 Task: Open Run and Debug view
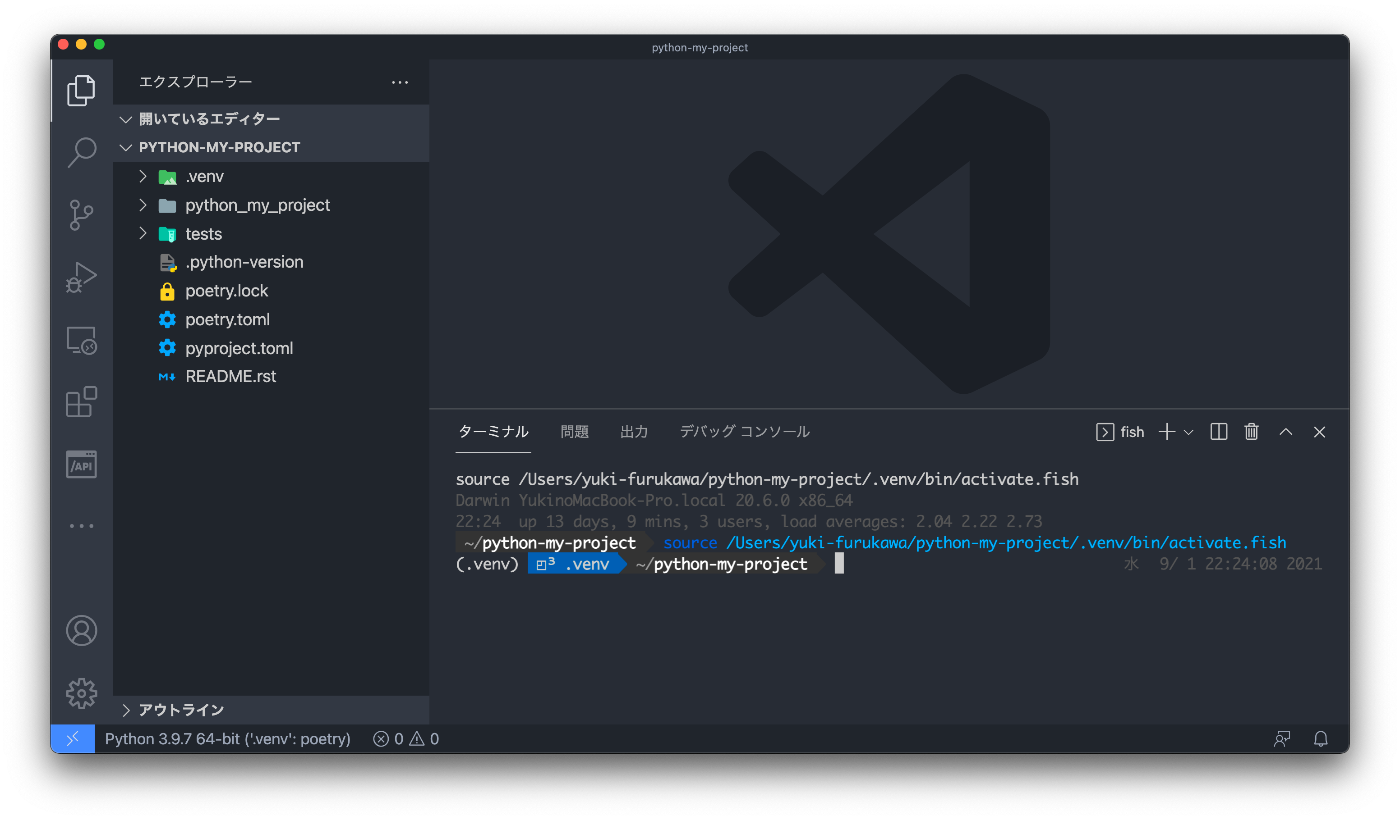(81, 277)
